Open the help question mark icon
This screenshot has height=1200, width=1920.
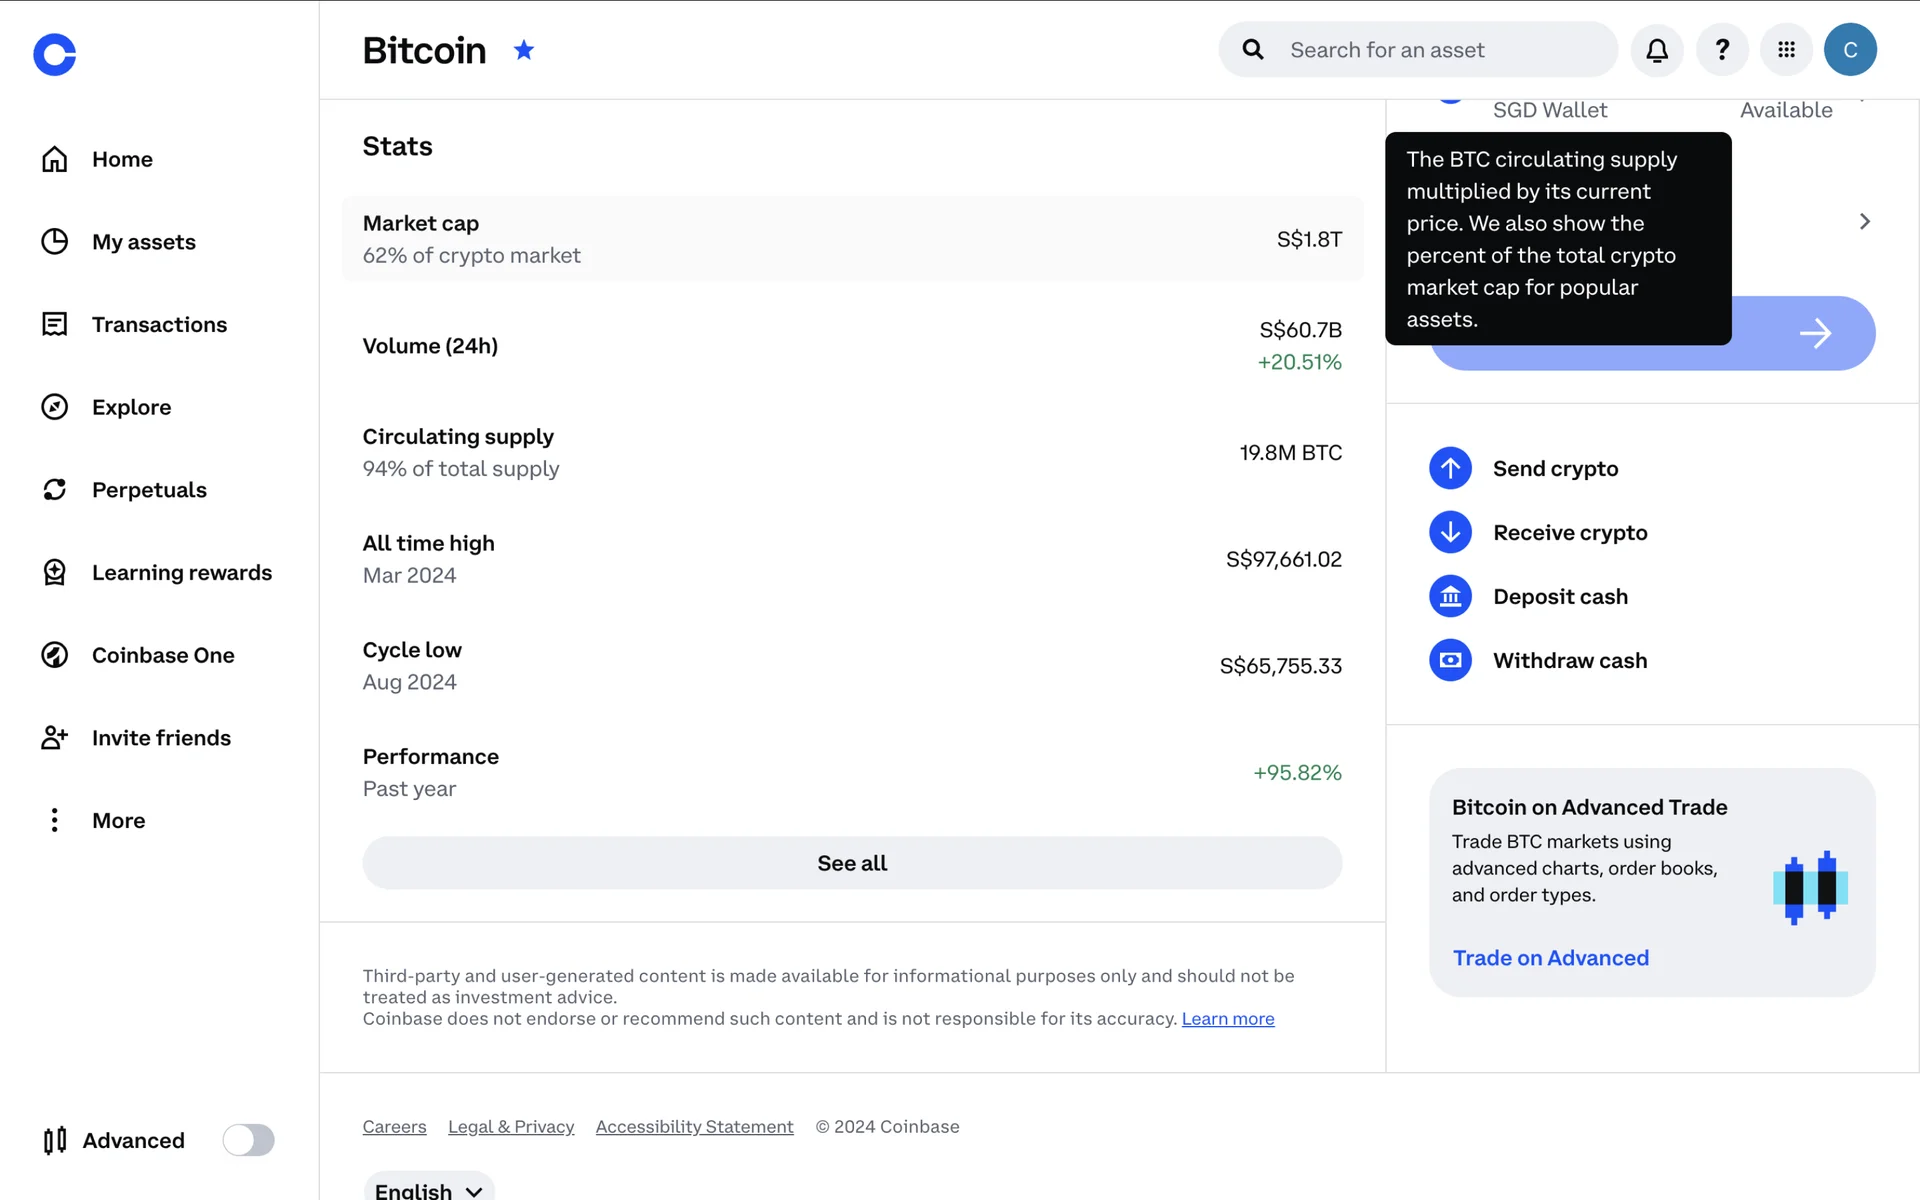pos(1722,49)
